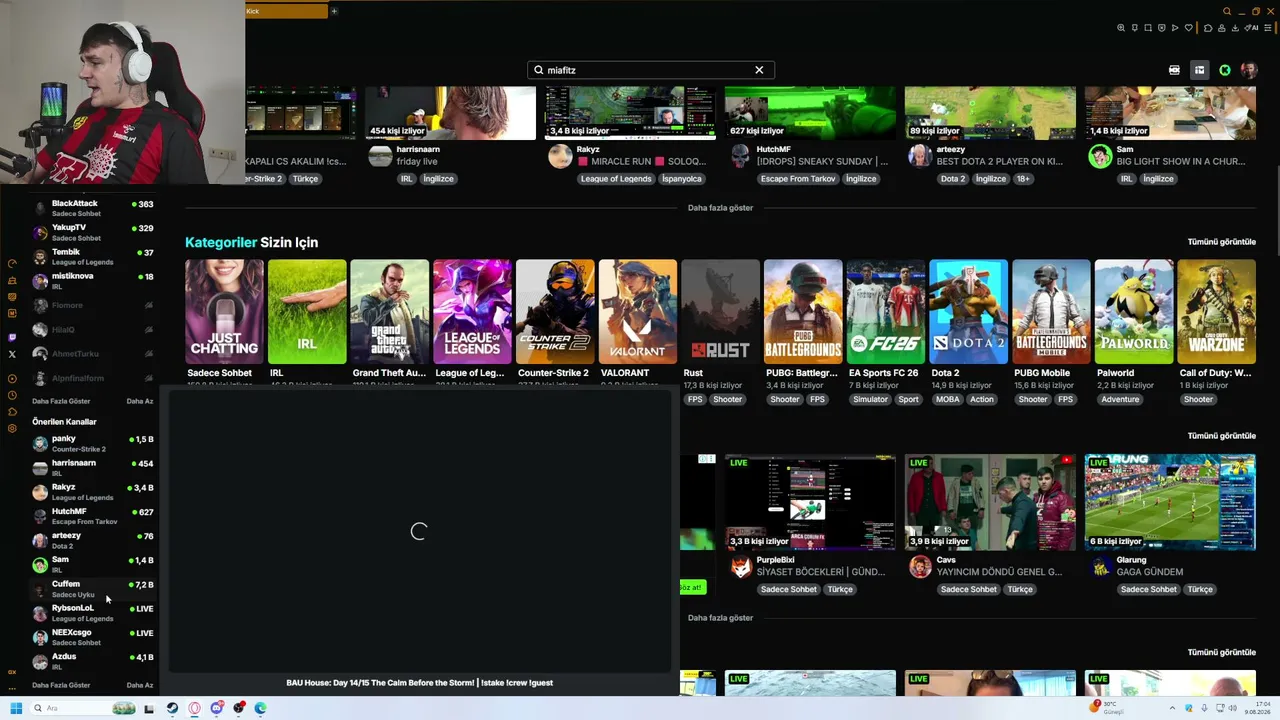Screen dimensions: 1280x720
Task: Click the Simulator tag under EA Sports FC 26
Action: (870, 399)
